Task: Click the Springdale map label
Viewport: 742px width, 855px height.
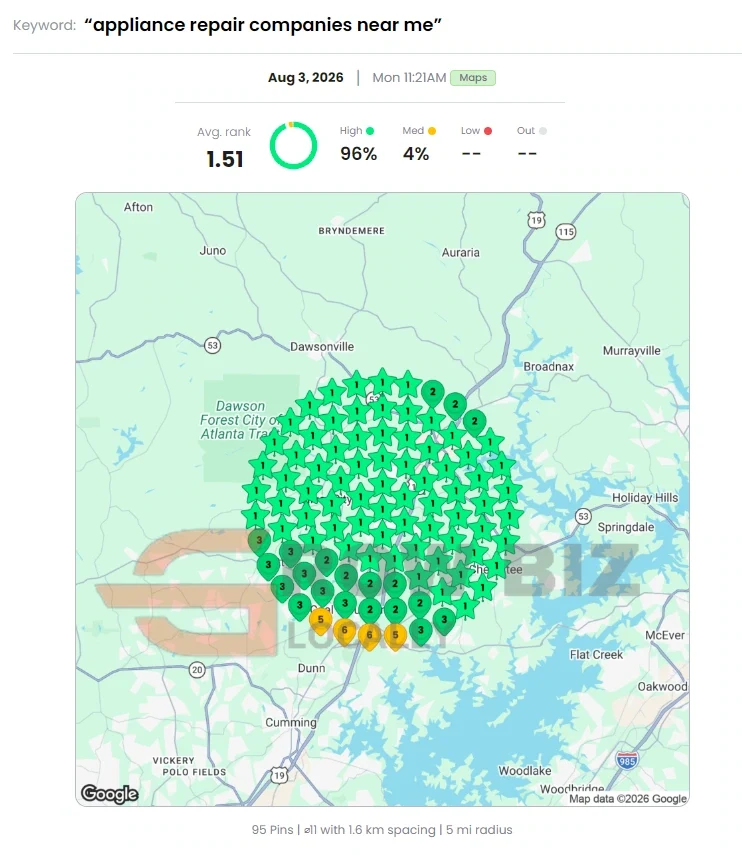Action: click(626, 527)
